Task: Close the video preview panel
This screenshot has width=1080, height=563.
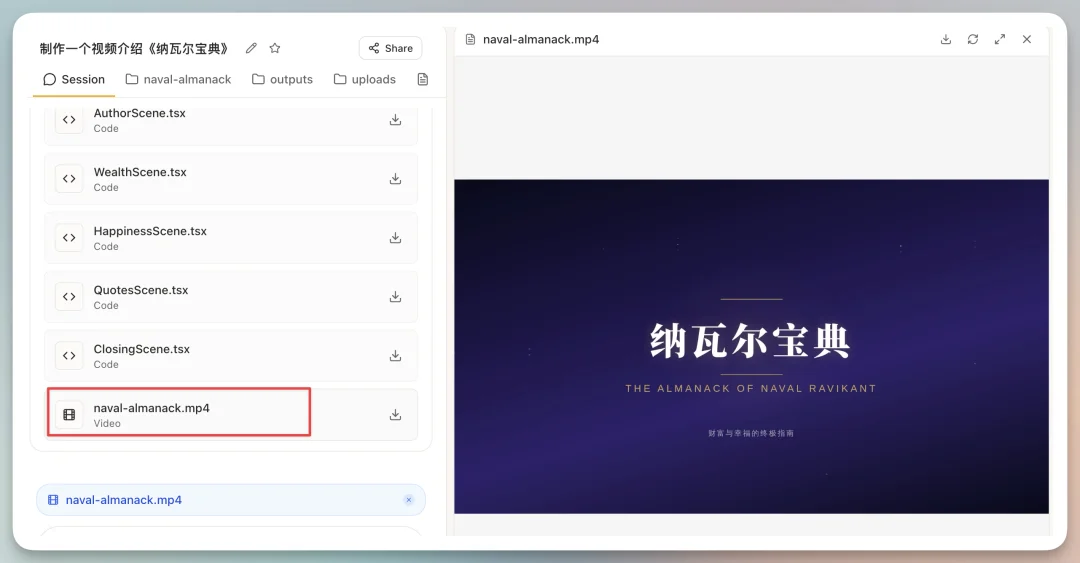Action: (x=1026, y=39)
